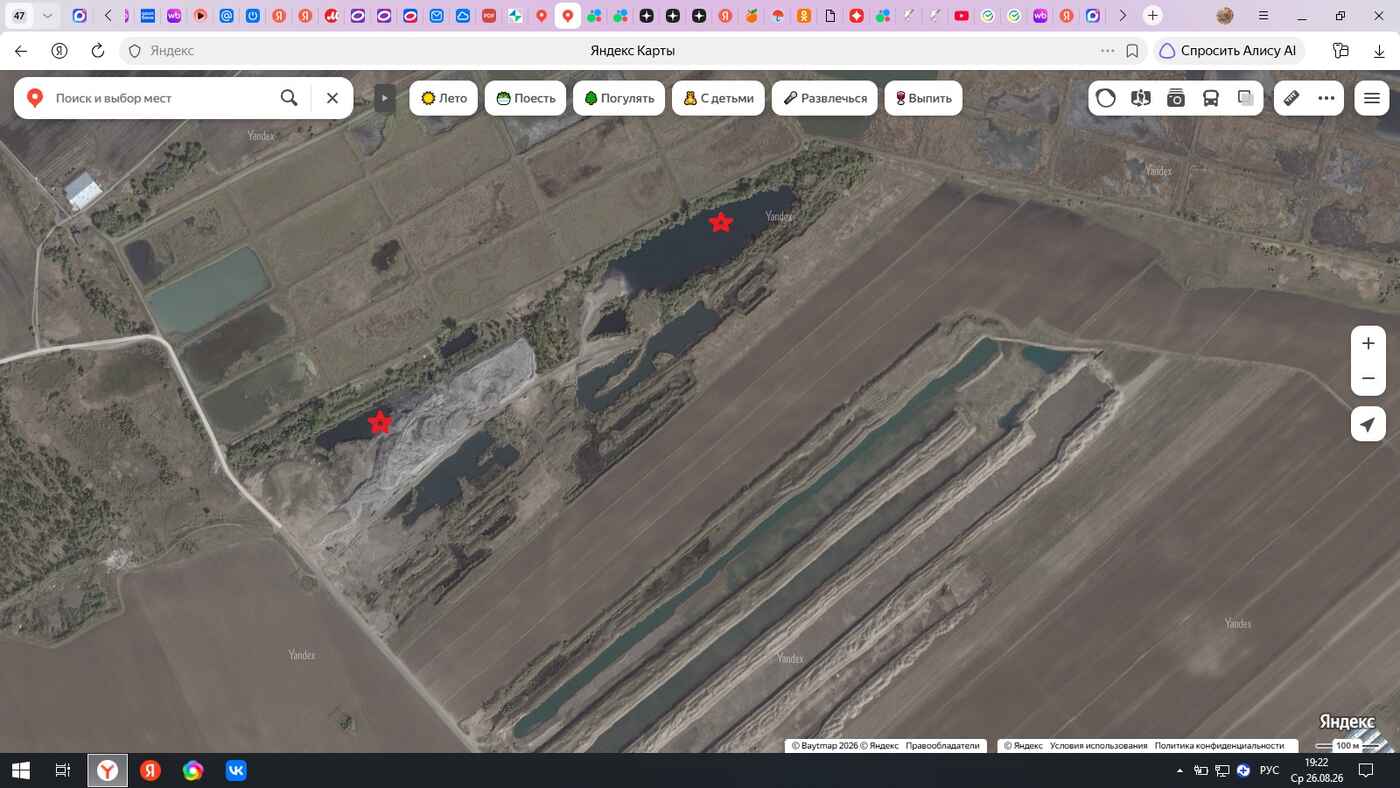Open the traffic layer icon

(1106, 98)
